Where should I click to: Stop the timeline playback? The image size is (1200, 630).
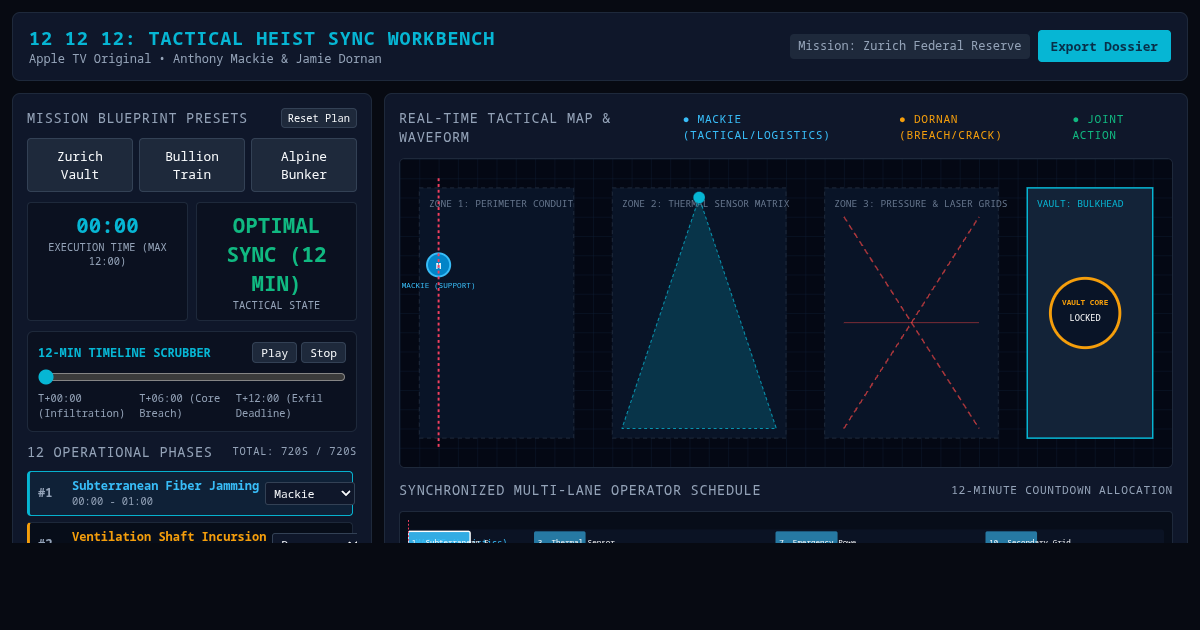coord(323,353)
